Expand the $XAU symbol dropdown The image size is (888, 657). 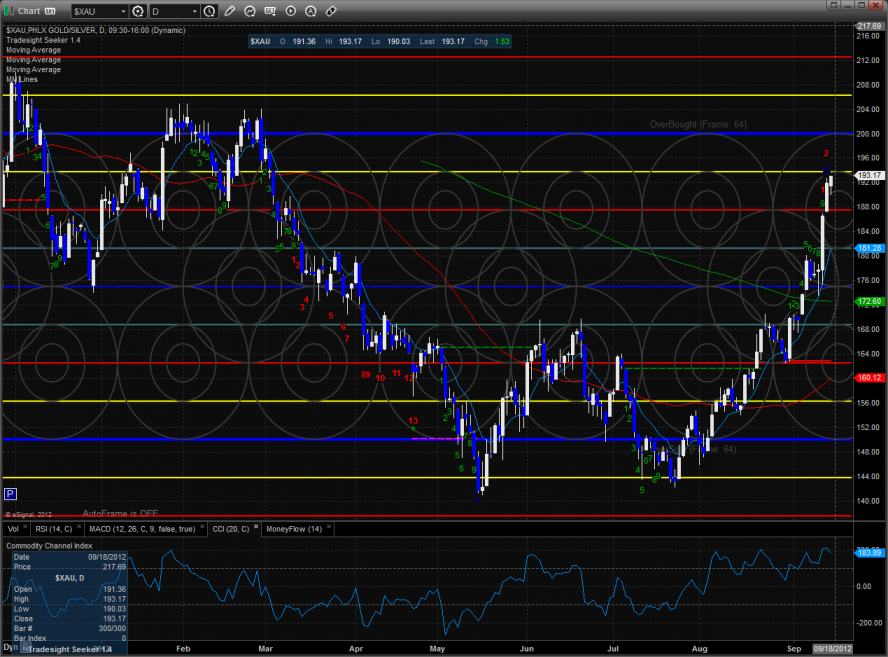point(121,11)
